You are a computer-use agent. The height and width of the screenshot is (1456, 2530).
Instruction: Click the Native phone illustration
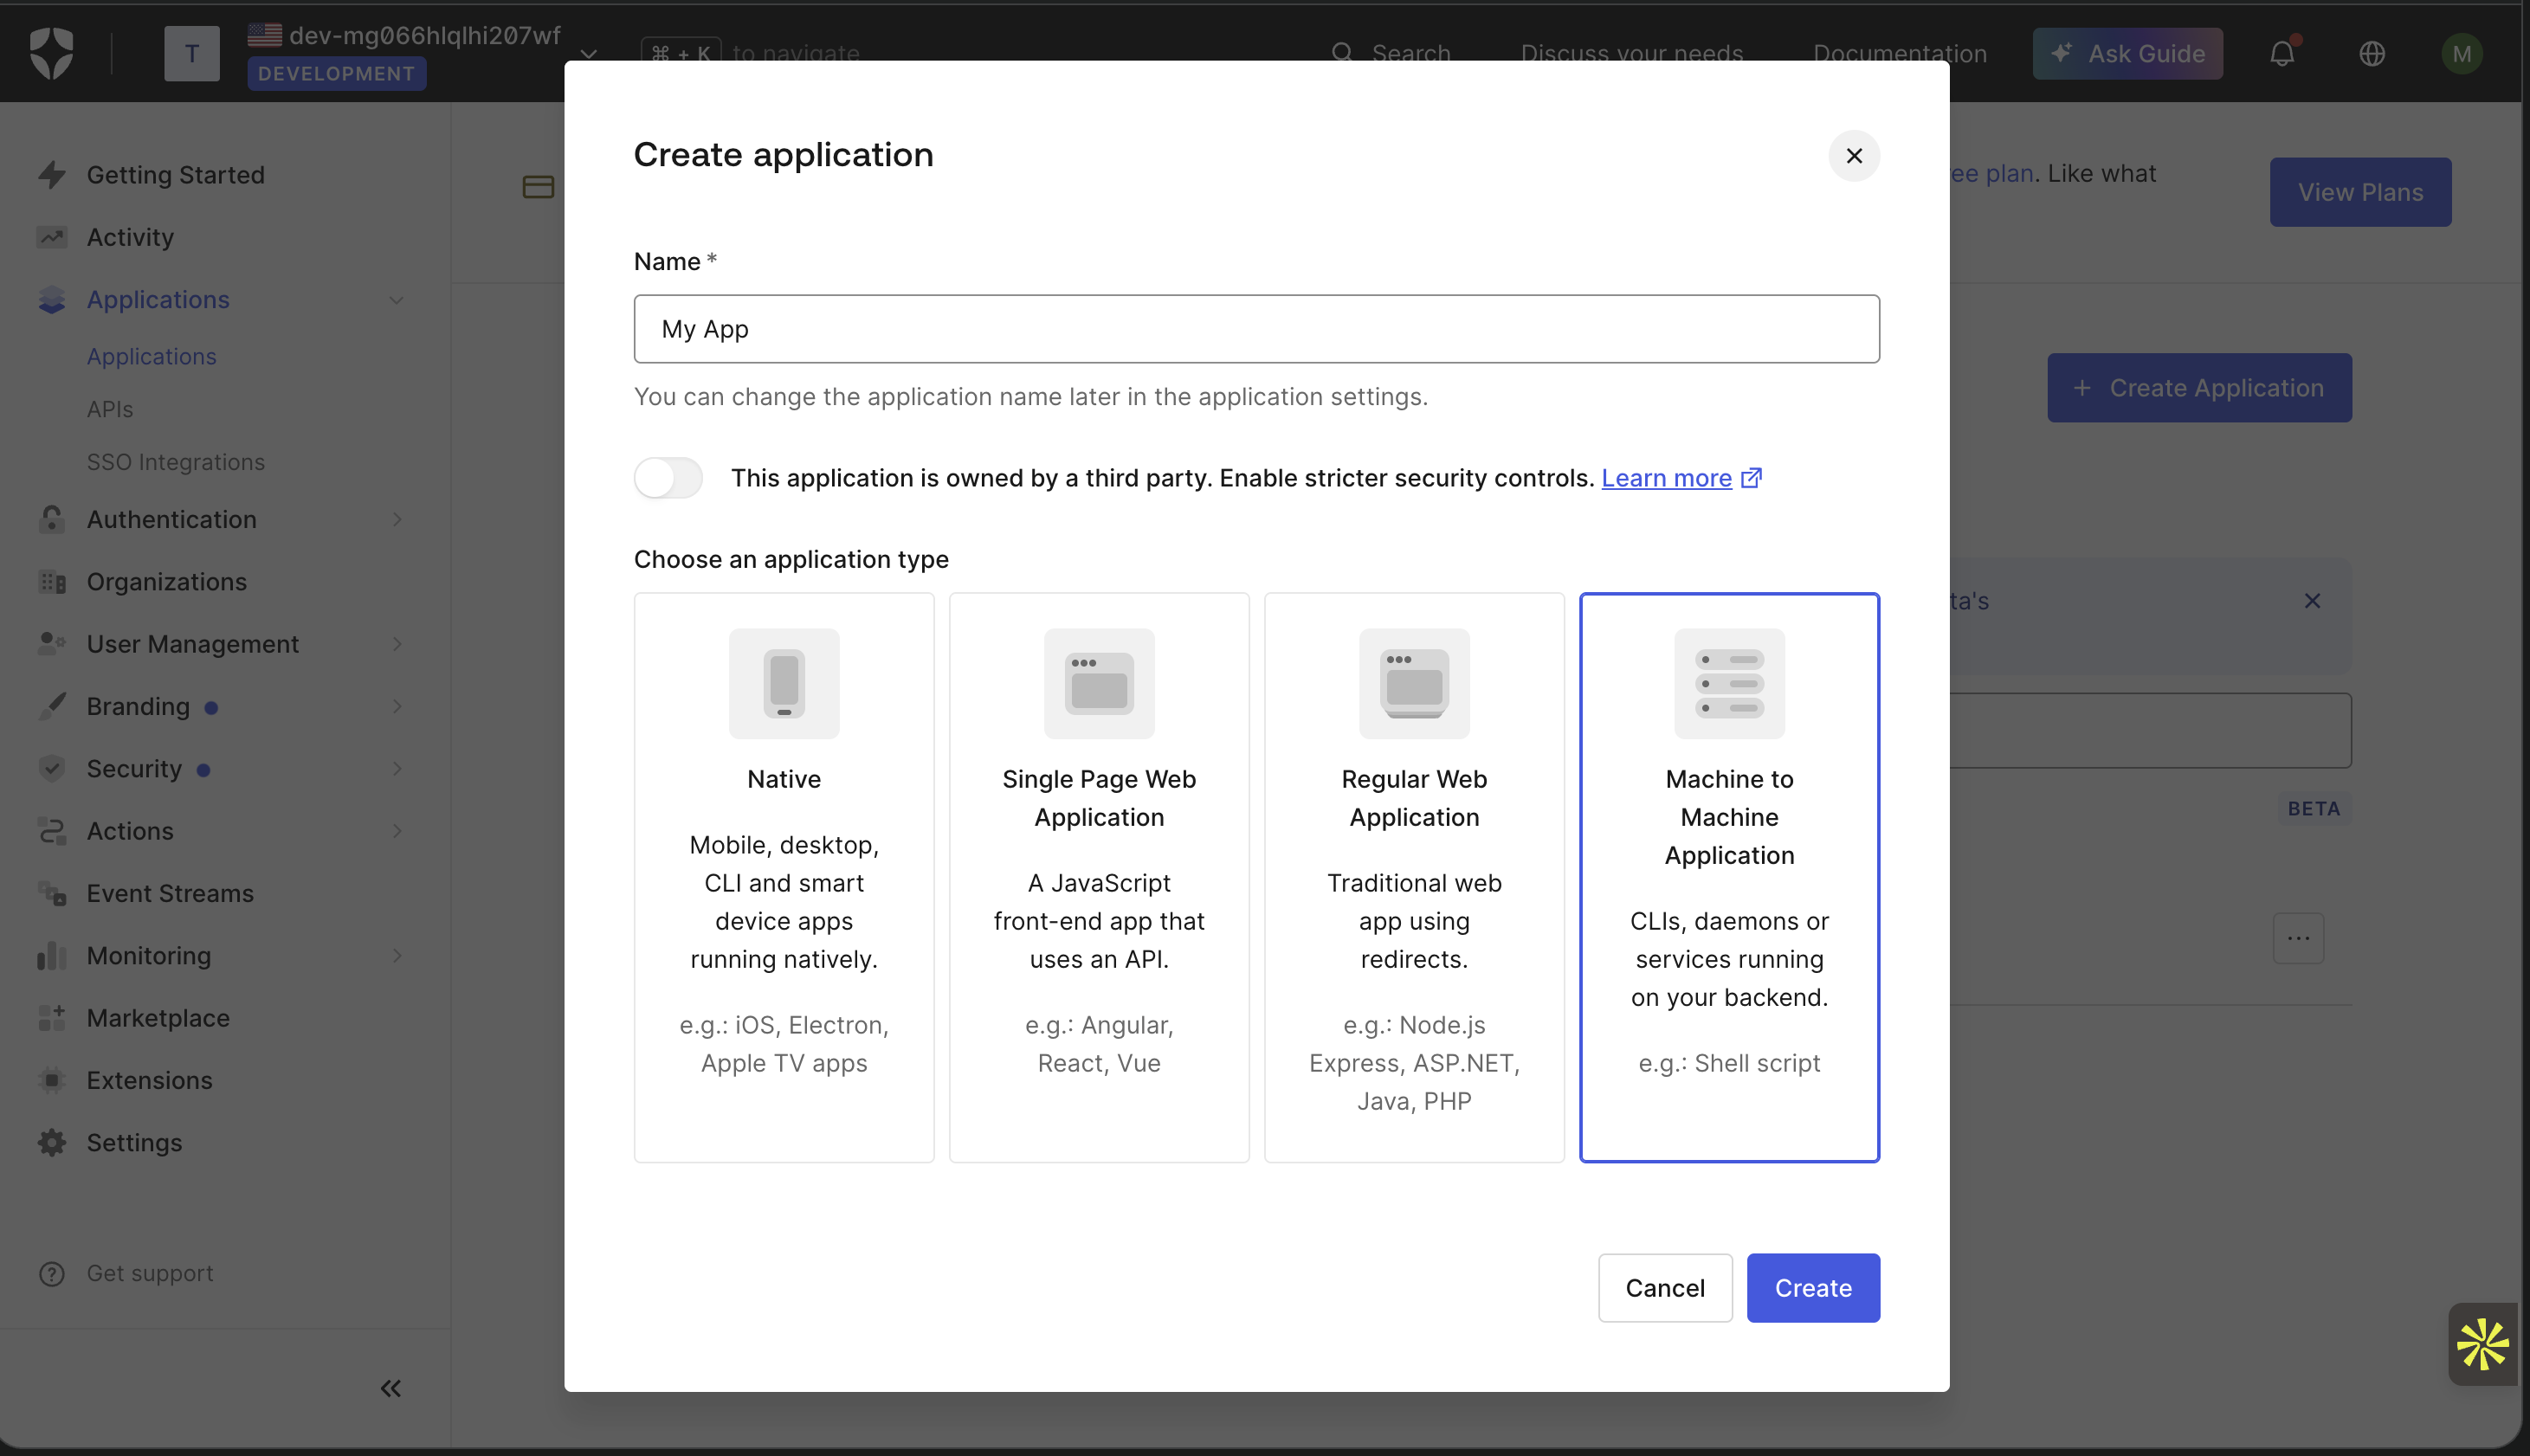click(x=784, y=684)
